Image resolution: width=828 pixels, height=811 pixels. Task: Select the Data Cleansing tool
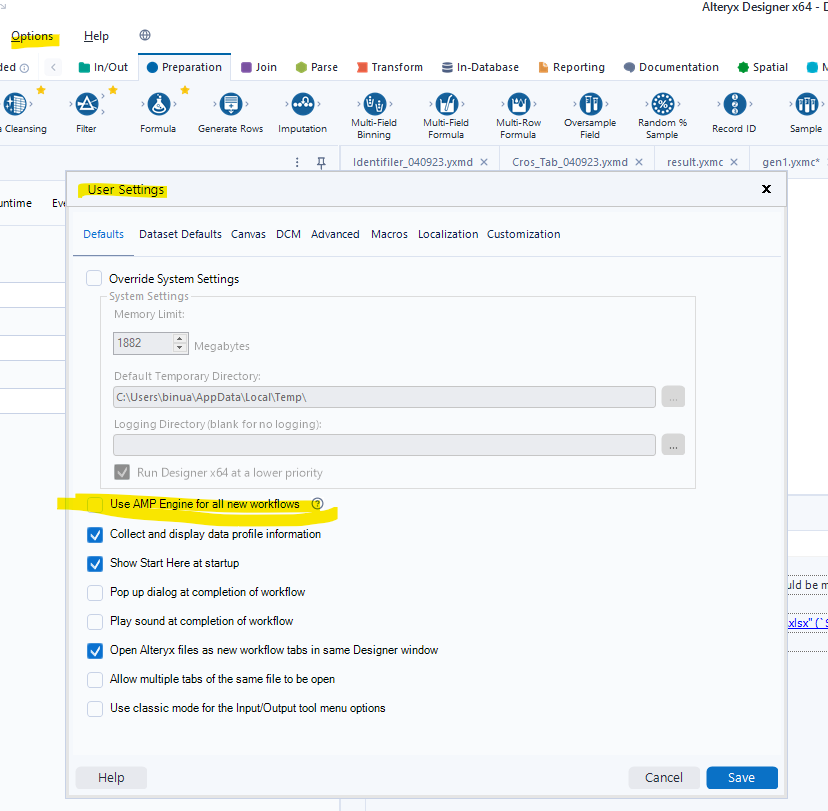point(15,103)
